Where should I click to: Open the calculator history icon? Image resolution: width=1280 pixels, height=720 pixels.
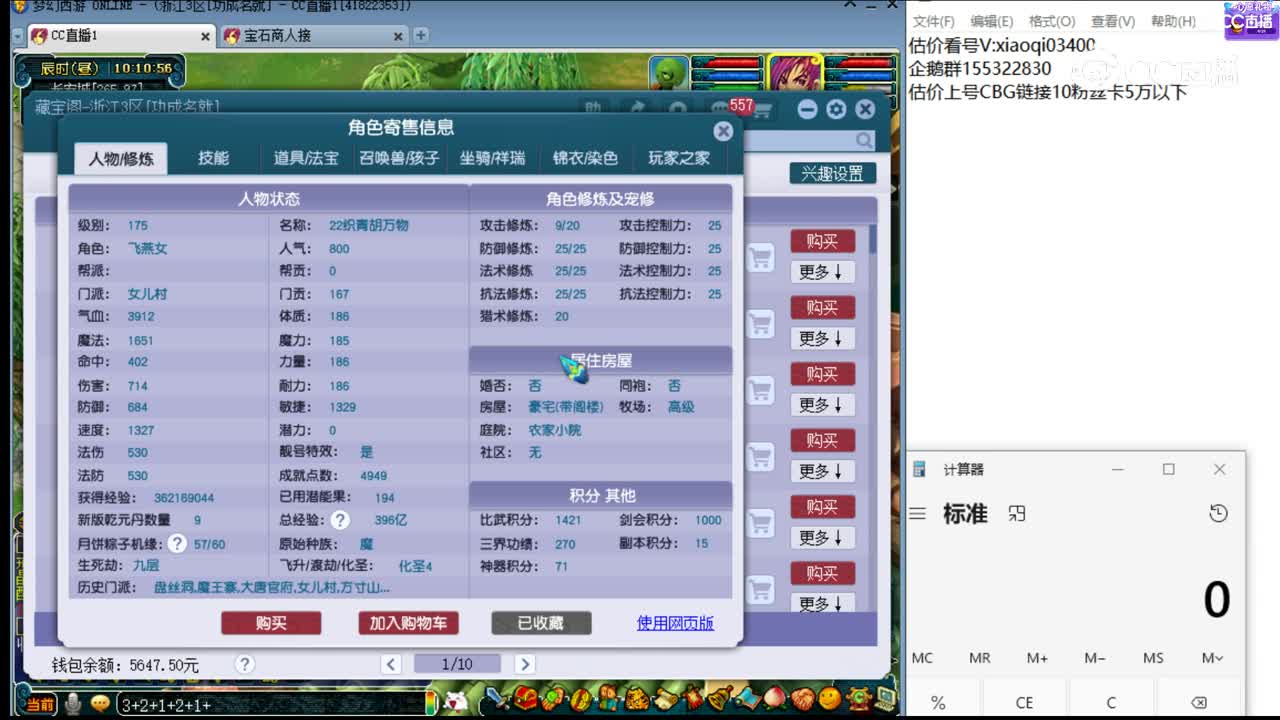[x=1218, y=513]
